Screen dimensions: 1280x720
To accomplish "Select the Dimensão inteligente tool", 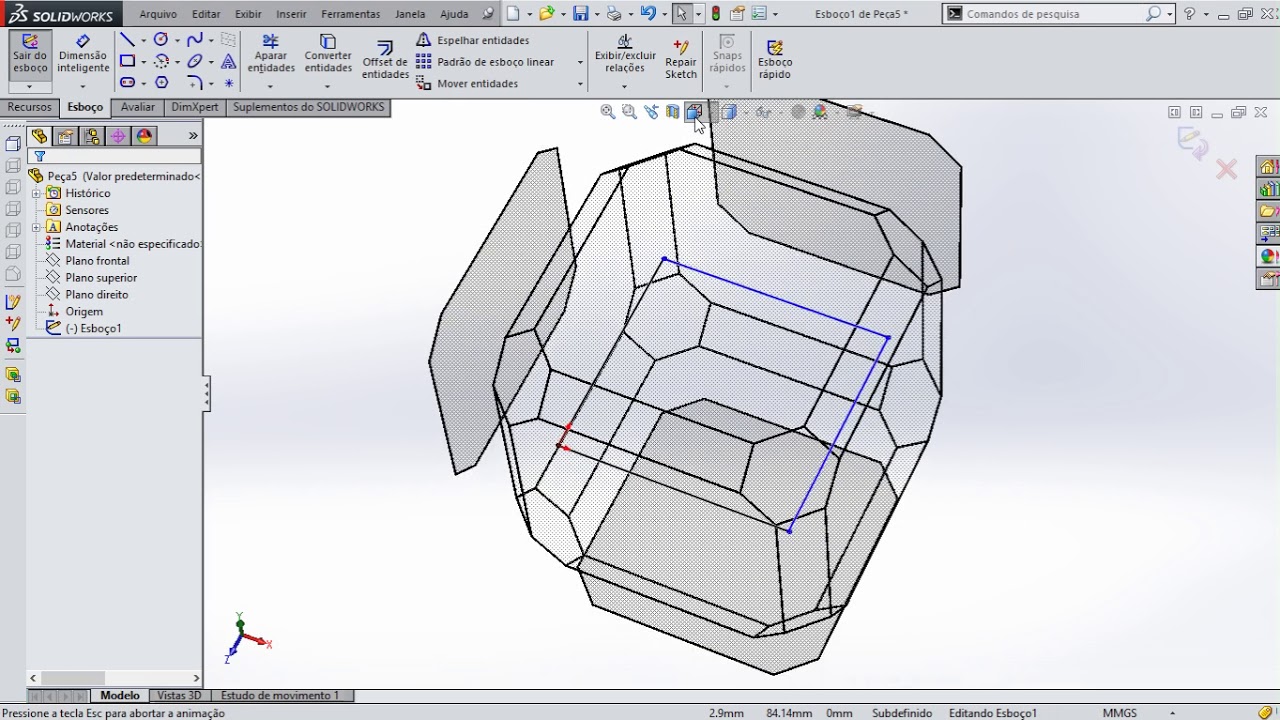I will (x=83, y=55).
